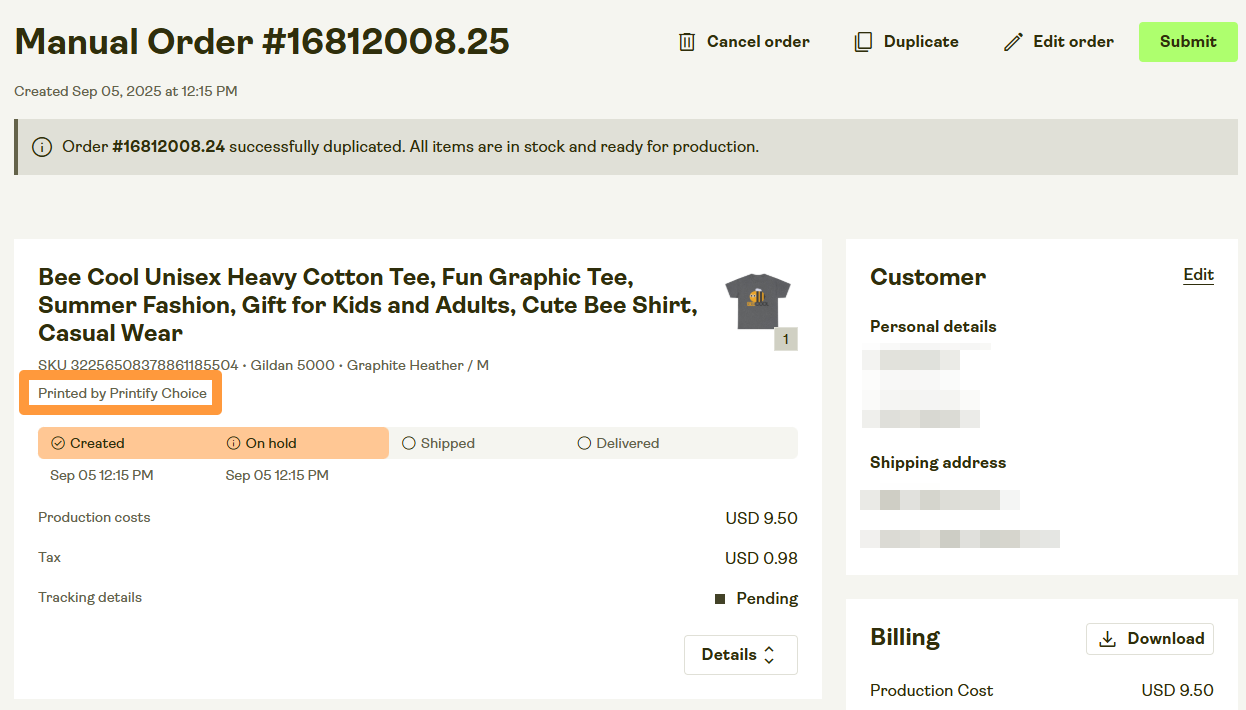Image resolution: width=1246 pixels, height=710 pixels.
Task: Expand the Details section
Action: click(740, 655)
